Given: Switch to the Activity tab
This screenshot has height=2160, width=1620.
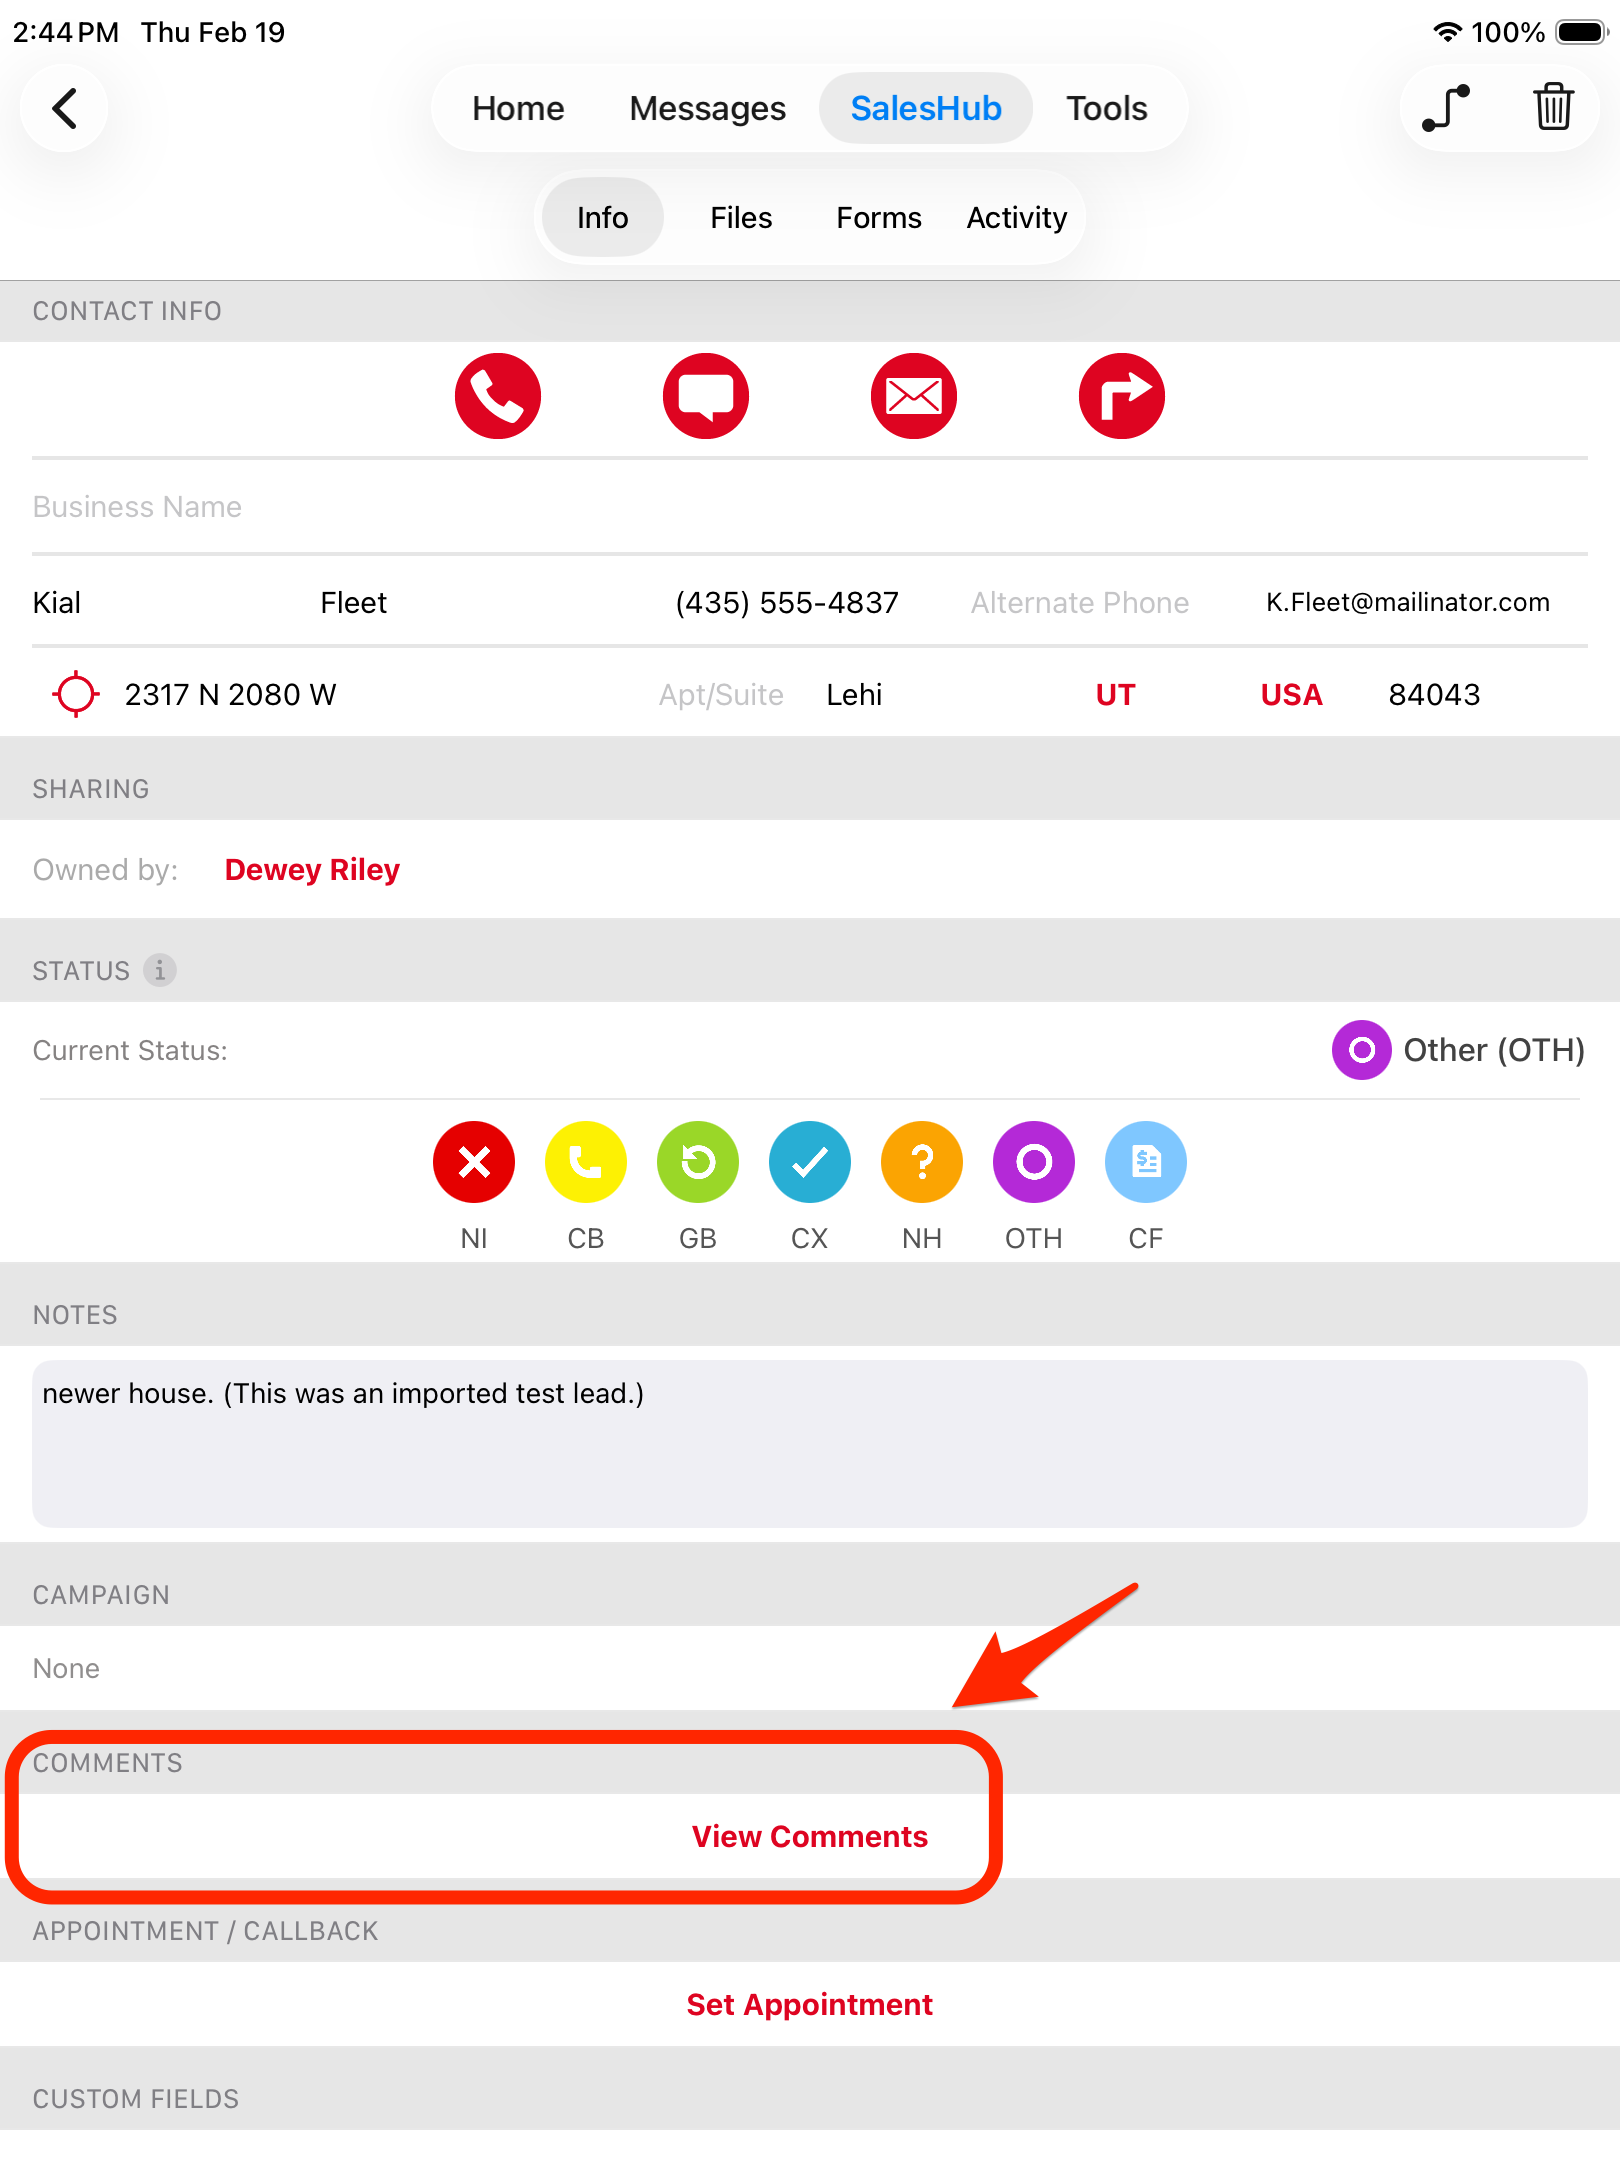Looking at the screenshot, I should point(1016,218).
